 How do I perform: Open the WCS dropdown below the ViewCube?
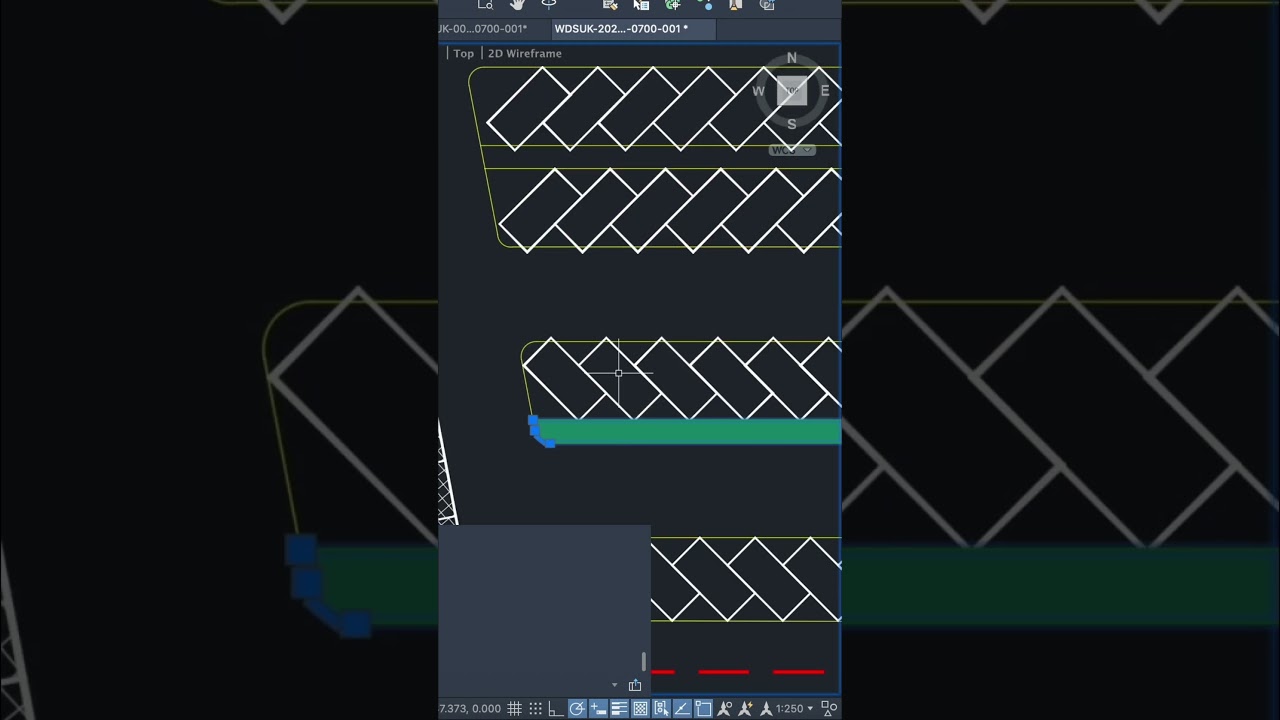click(792, 150)
